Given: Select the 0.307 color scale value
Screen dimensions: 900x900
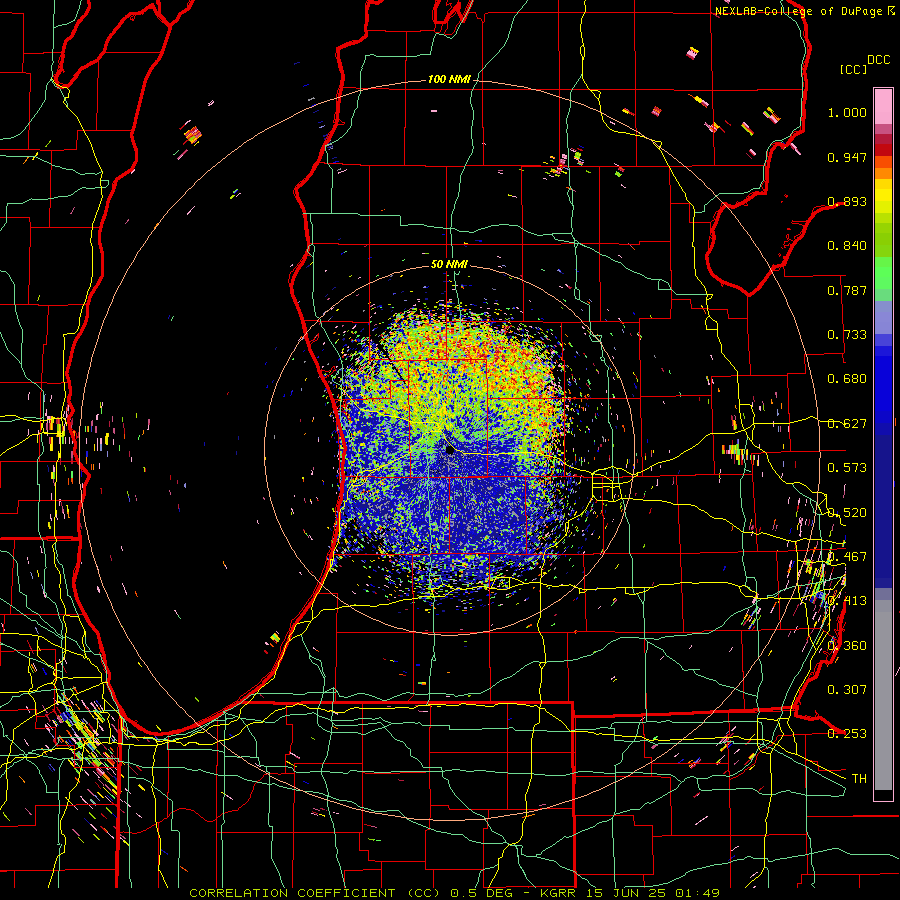Looking at the screenshot, I should tap(847, 690).
